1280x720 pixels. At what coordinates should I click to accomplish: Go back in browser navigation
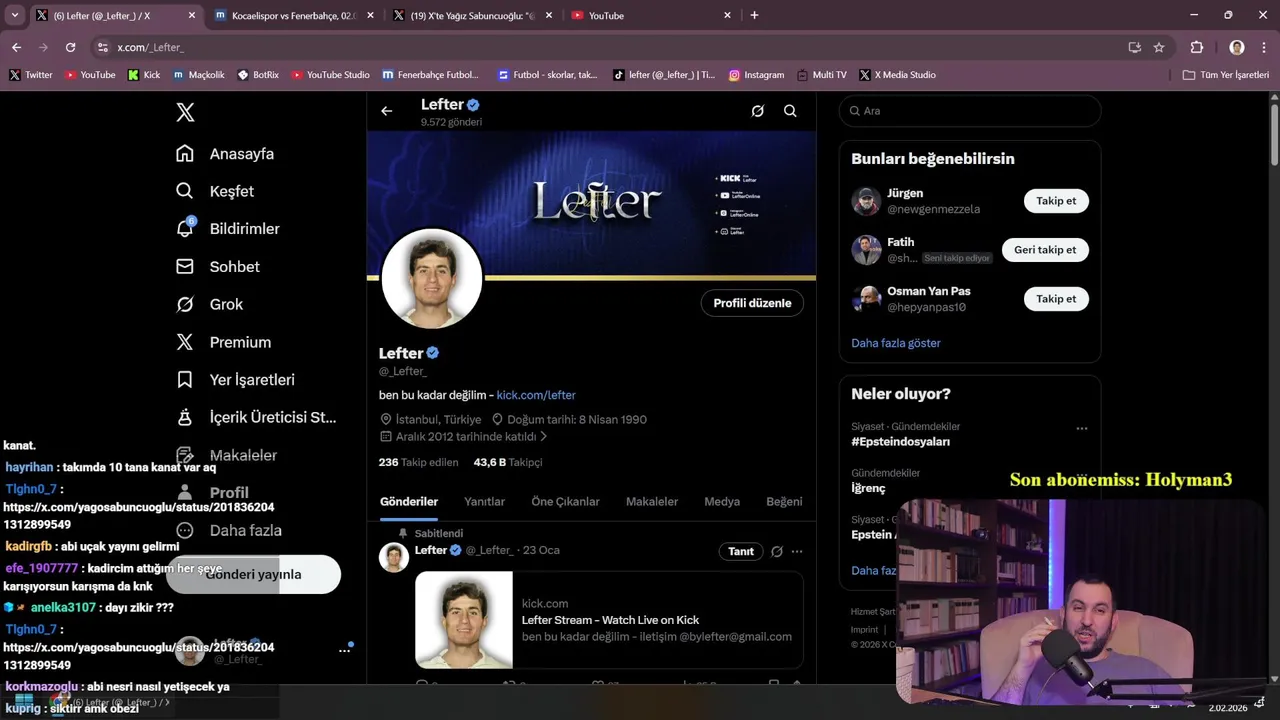tap(16, 47)
